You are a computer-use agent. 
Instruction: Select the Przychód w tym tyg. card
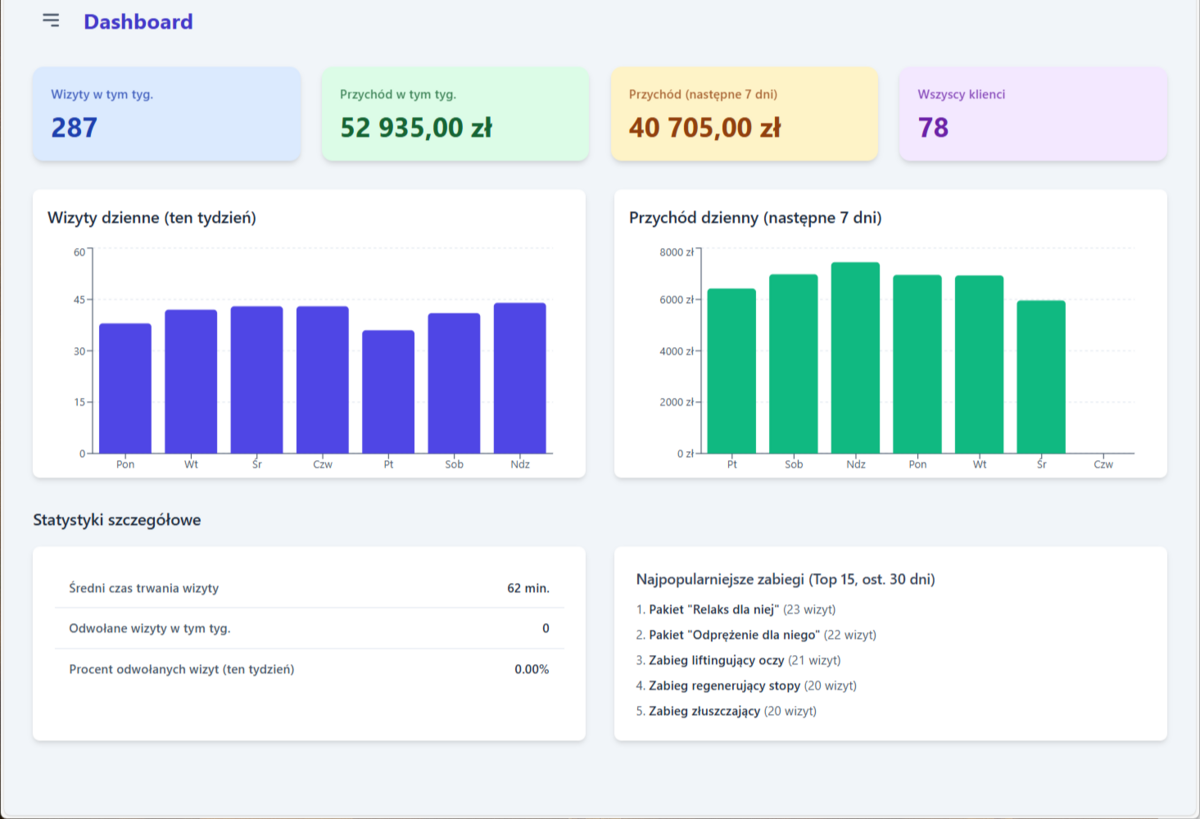(455, 114)
